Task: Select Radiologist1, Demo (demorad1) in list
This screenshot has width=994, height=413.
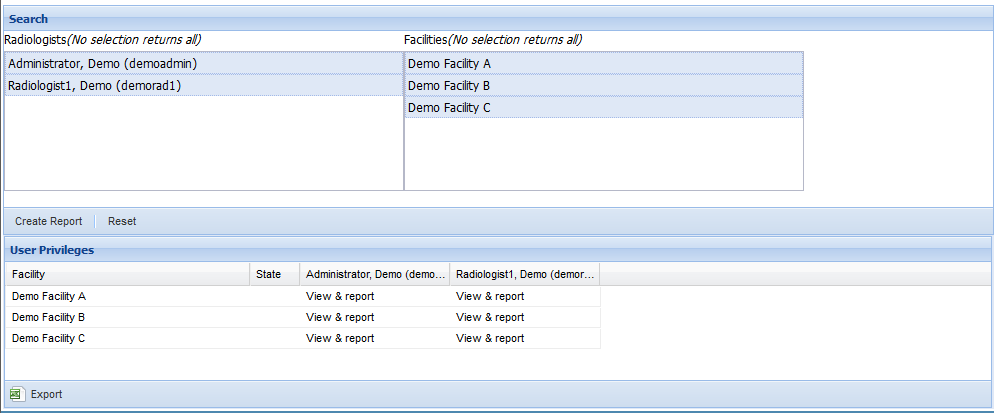Action: point(204,85)
